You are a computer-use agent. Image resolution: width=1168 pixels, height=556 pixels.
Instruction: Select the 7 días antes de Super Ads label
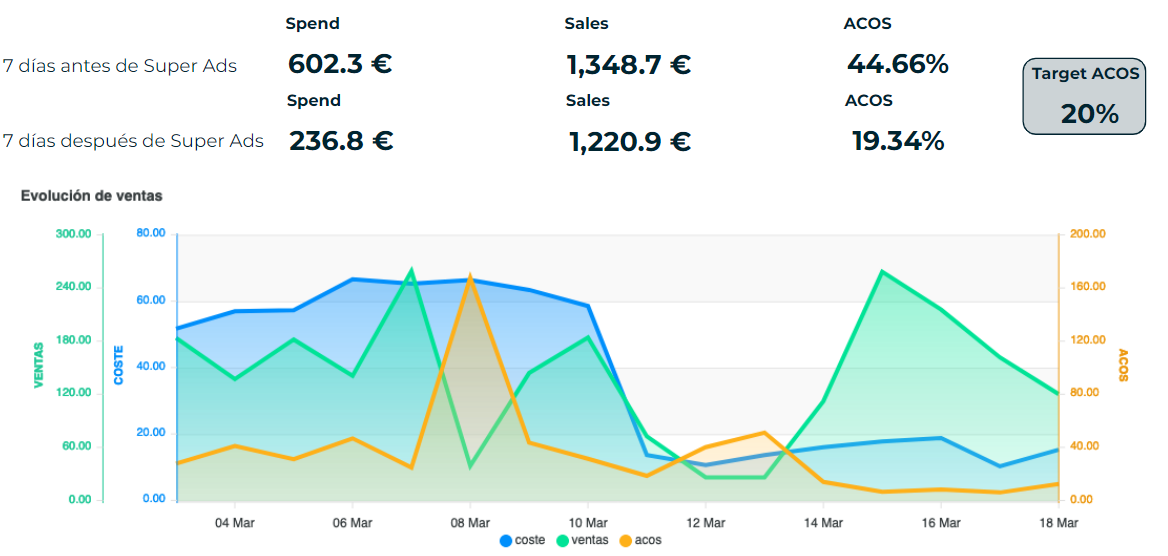point(119,66)
